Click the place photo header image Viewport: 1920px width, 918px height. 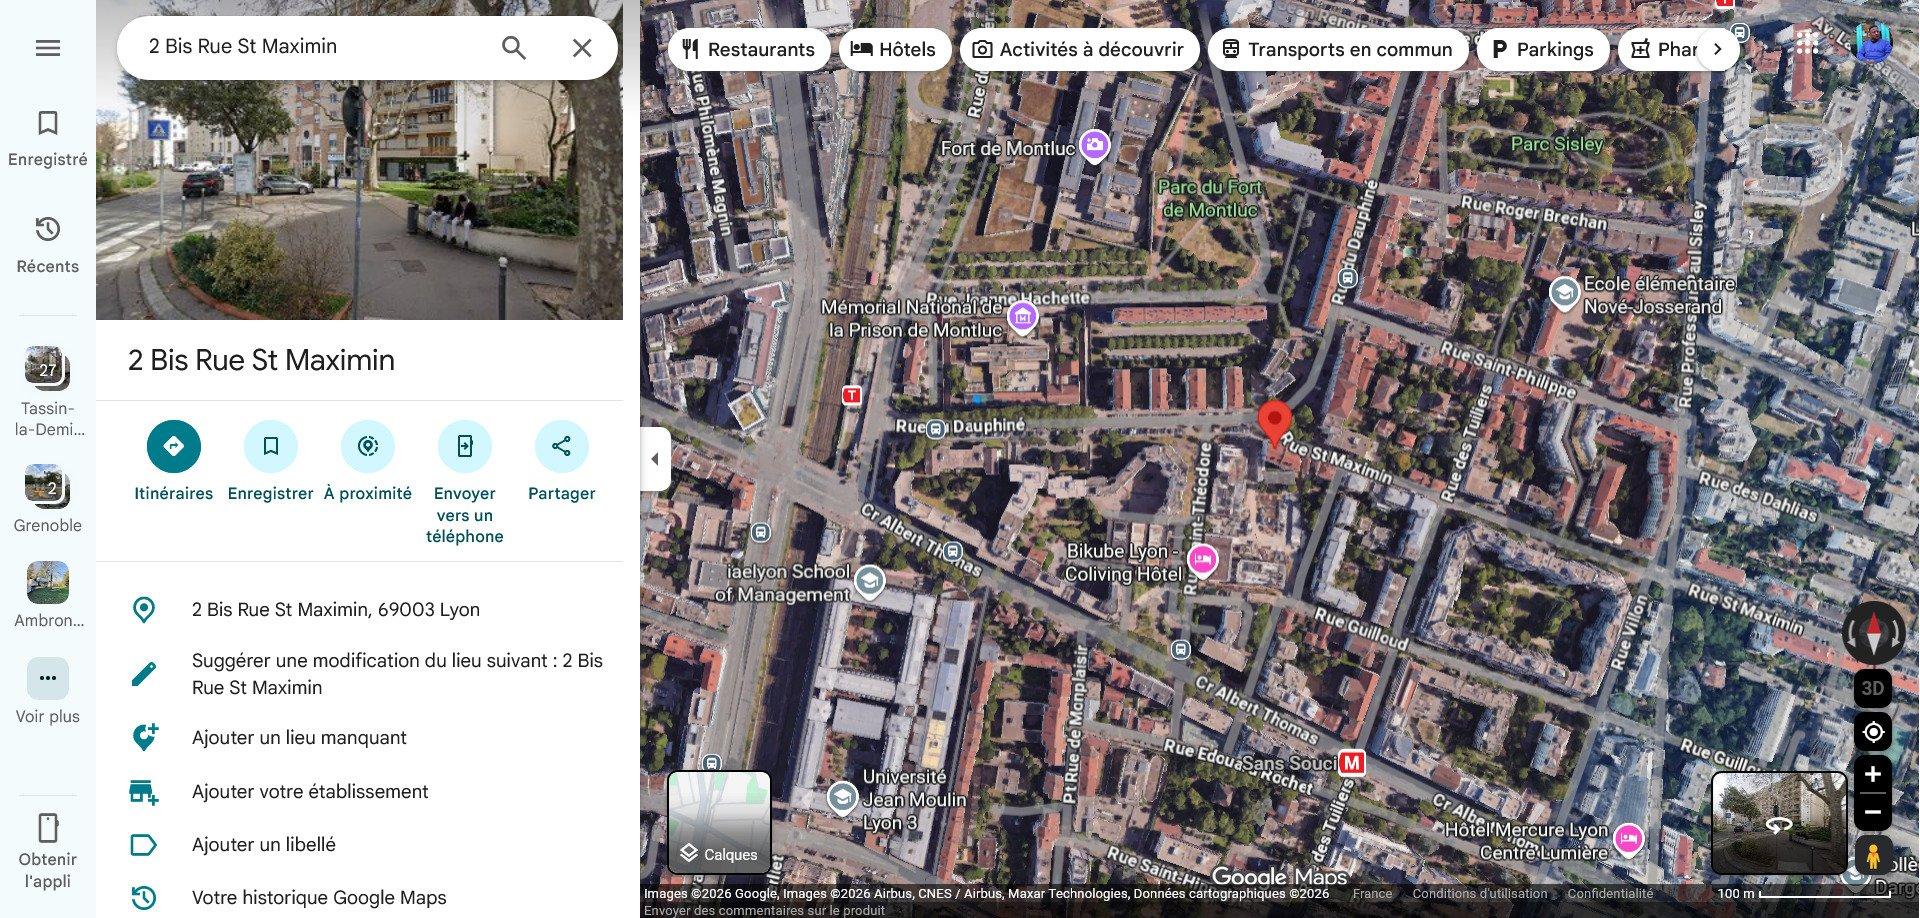click(x=359, y=200)
